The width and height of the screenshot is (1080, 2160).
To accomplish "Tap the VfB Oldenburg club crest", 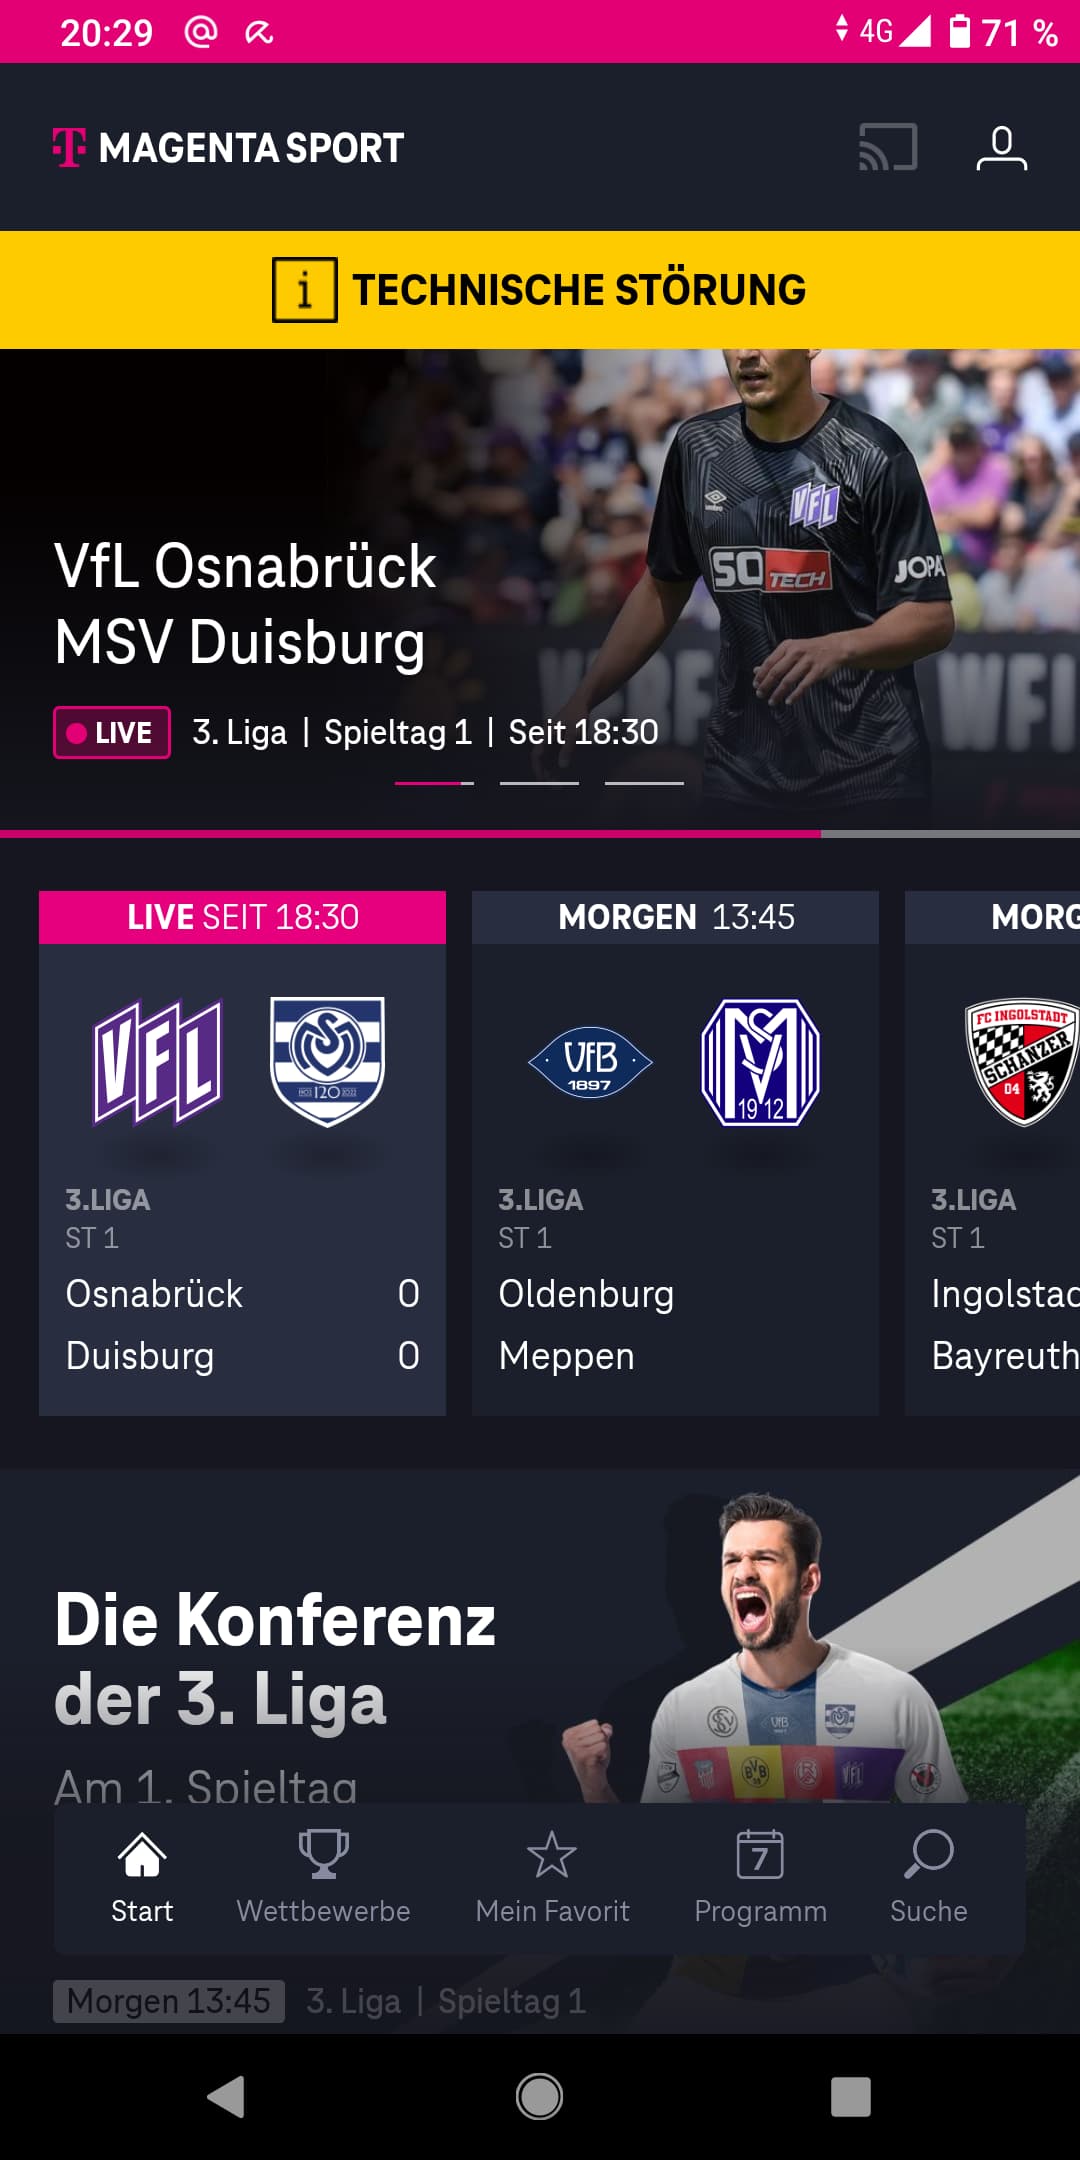I will pos(590,1062).
